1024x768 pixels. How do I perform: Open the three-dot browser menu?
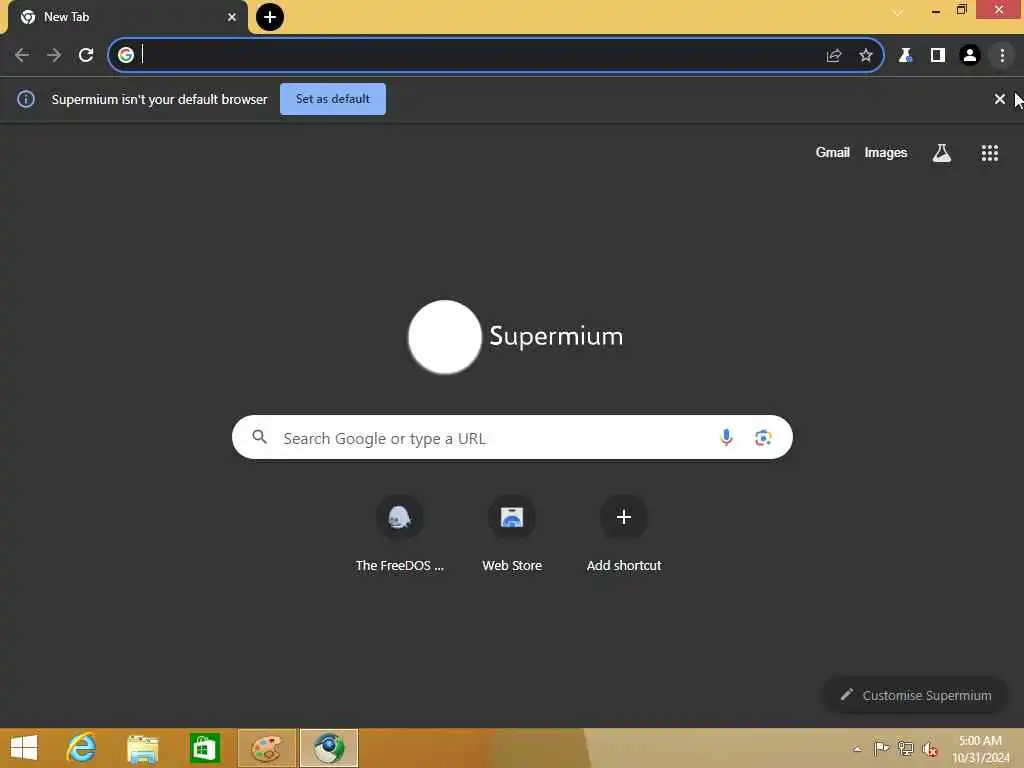click(x=1002, y=56)
